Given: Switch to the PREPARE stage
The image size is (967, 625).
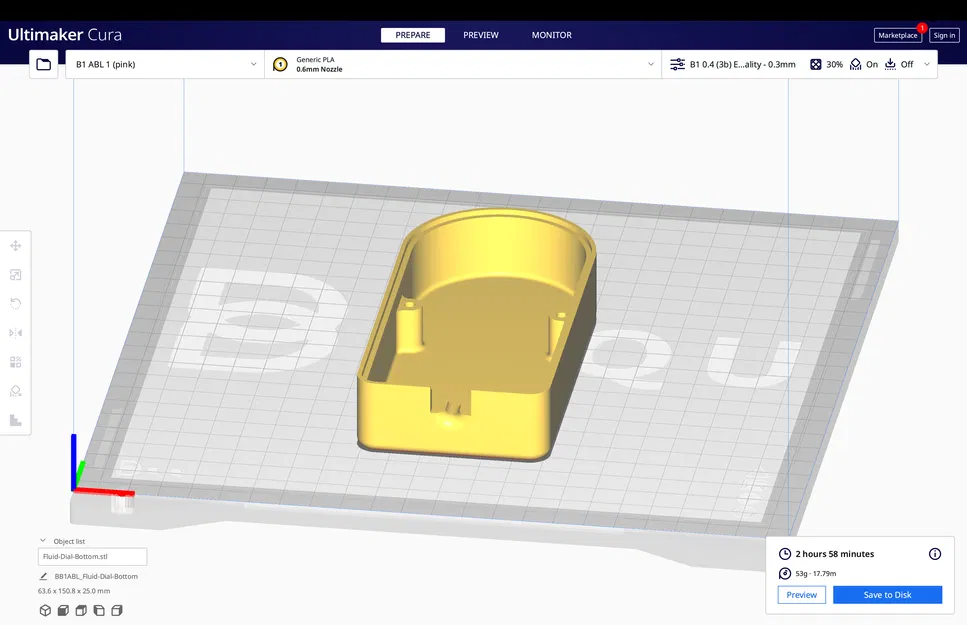Looking at the screenshot, I should pyautogui.click(x=413, y=35).
